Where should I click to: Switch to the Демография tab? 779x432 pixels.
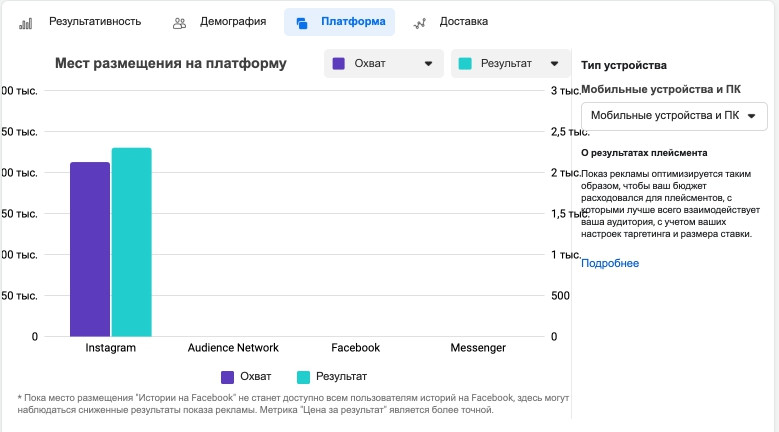(232, 21)
